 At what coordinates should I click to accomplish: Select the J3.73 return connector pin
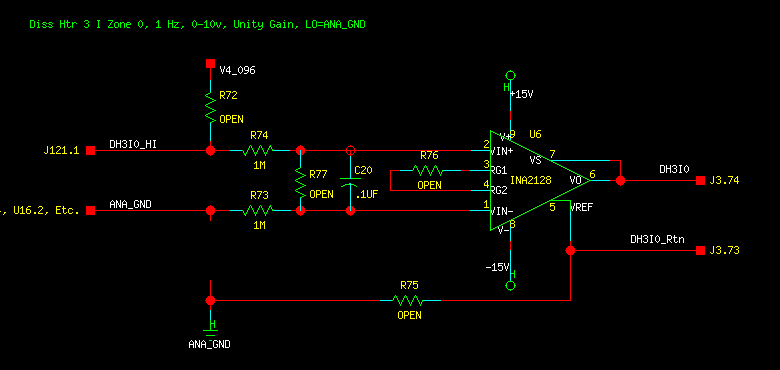click(x=700, y=250)
